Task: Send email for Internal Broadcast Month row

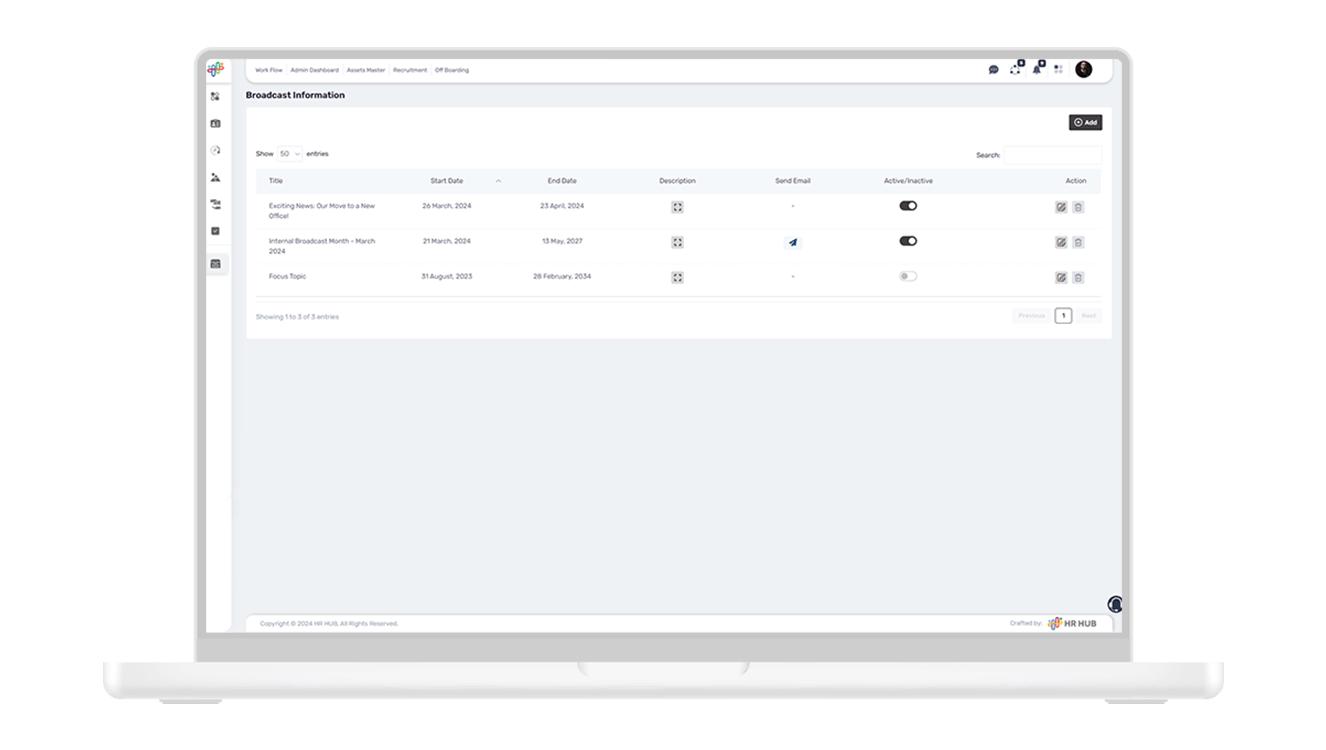Action: (x=793, y=242)
